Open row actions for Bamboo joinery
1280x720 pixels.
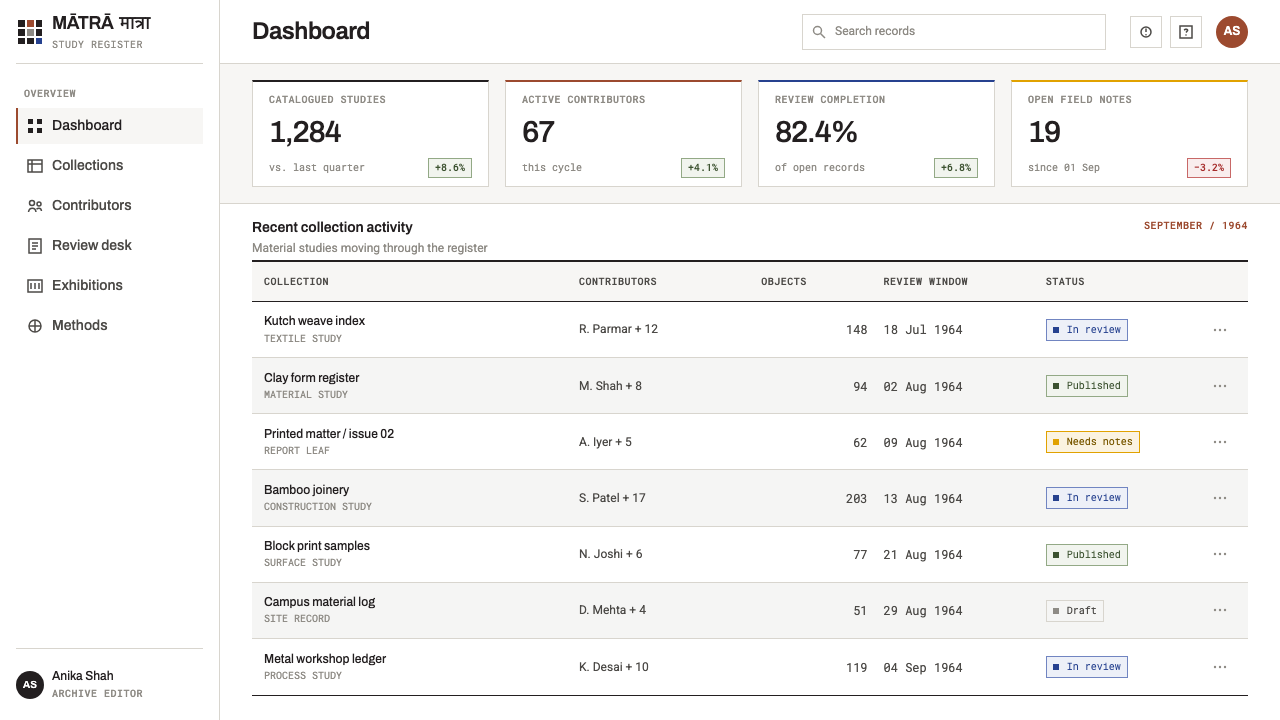(x=1220, y=498)
